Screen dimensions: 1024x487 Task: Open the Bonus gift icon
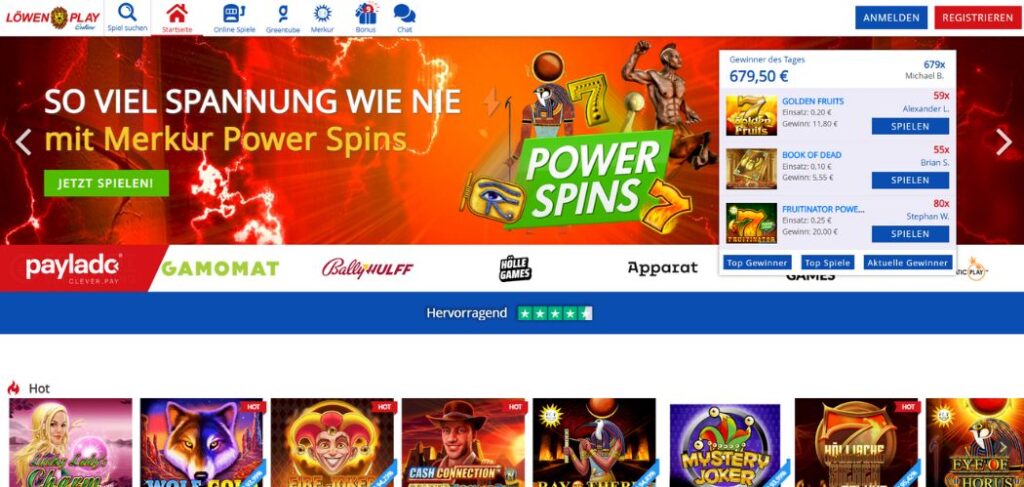(x=366, y=13)
